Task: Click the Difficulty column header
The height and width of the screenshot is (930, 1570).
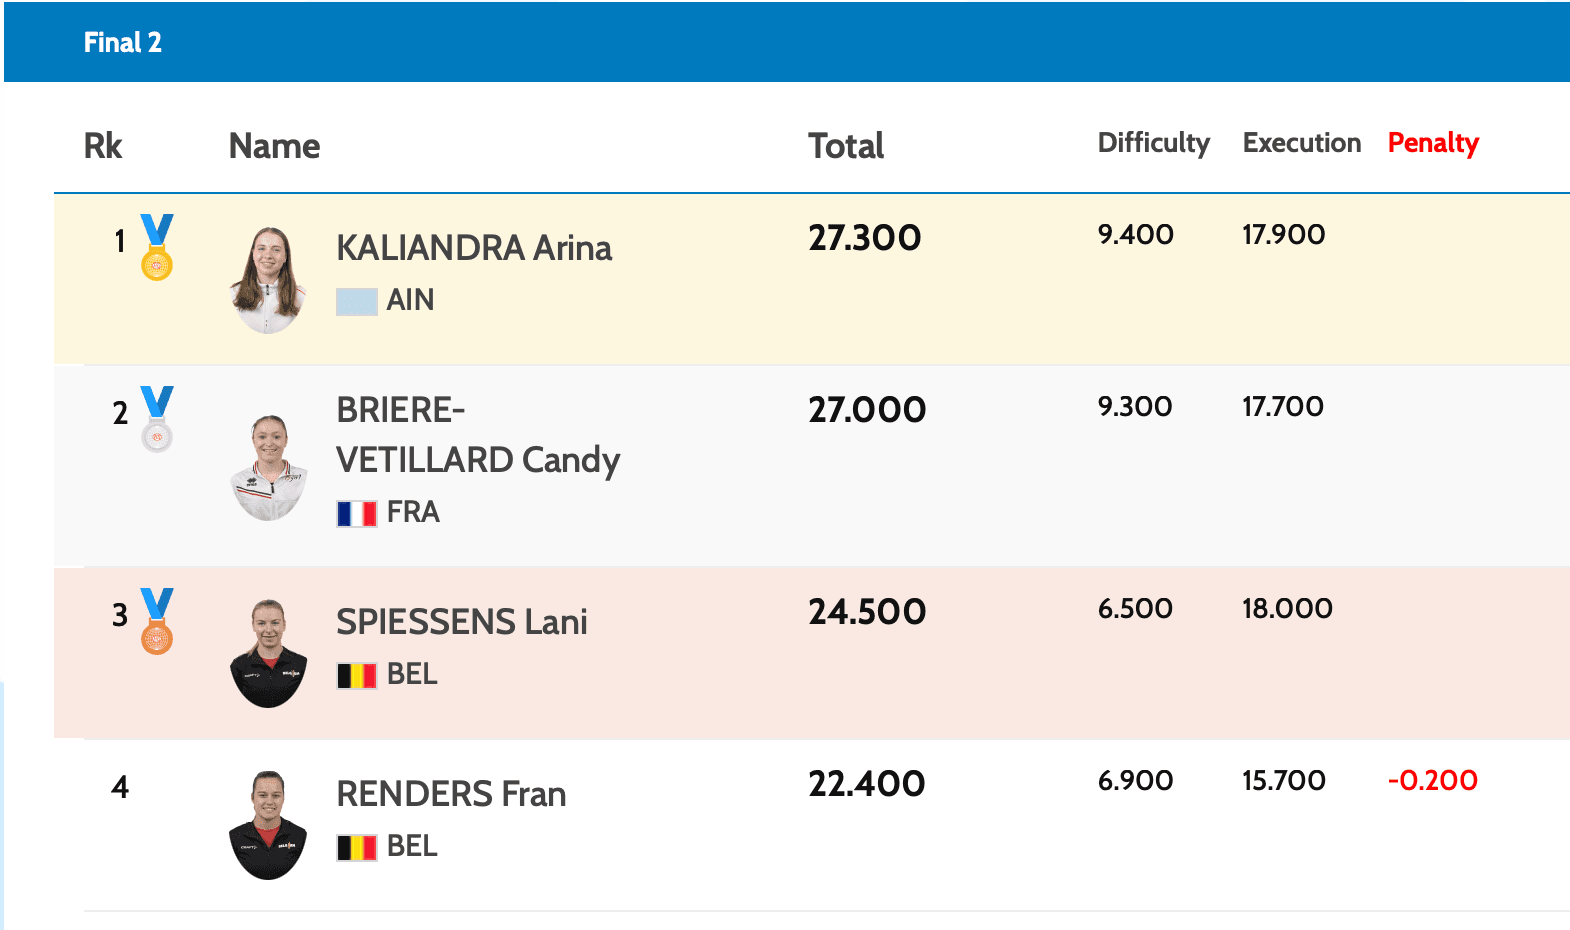Action: pos(1153,143)
